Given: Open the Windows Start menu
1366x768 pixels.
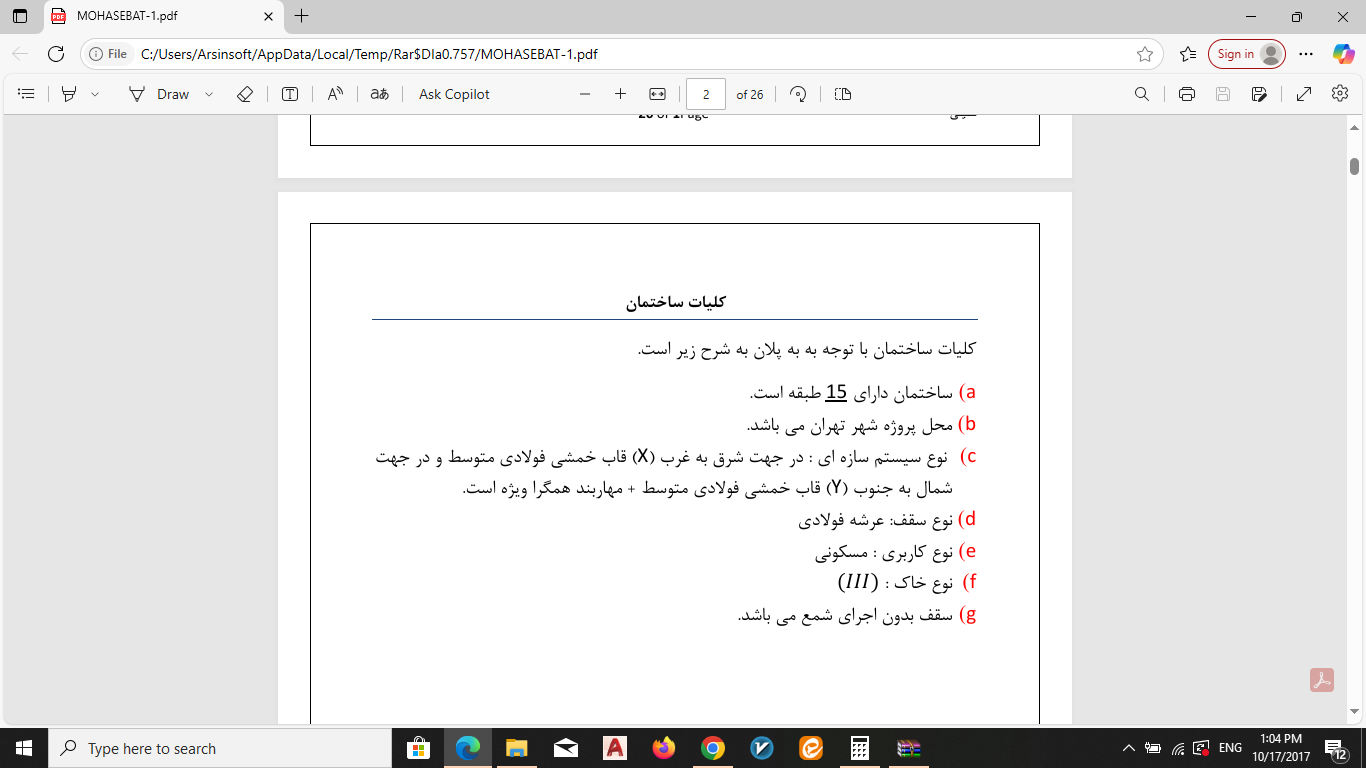Looking at the screenshot, I should [x=23, y=748].
